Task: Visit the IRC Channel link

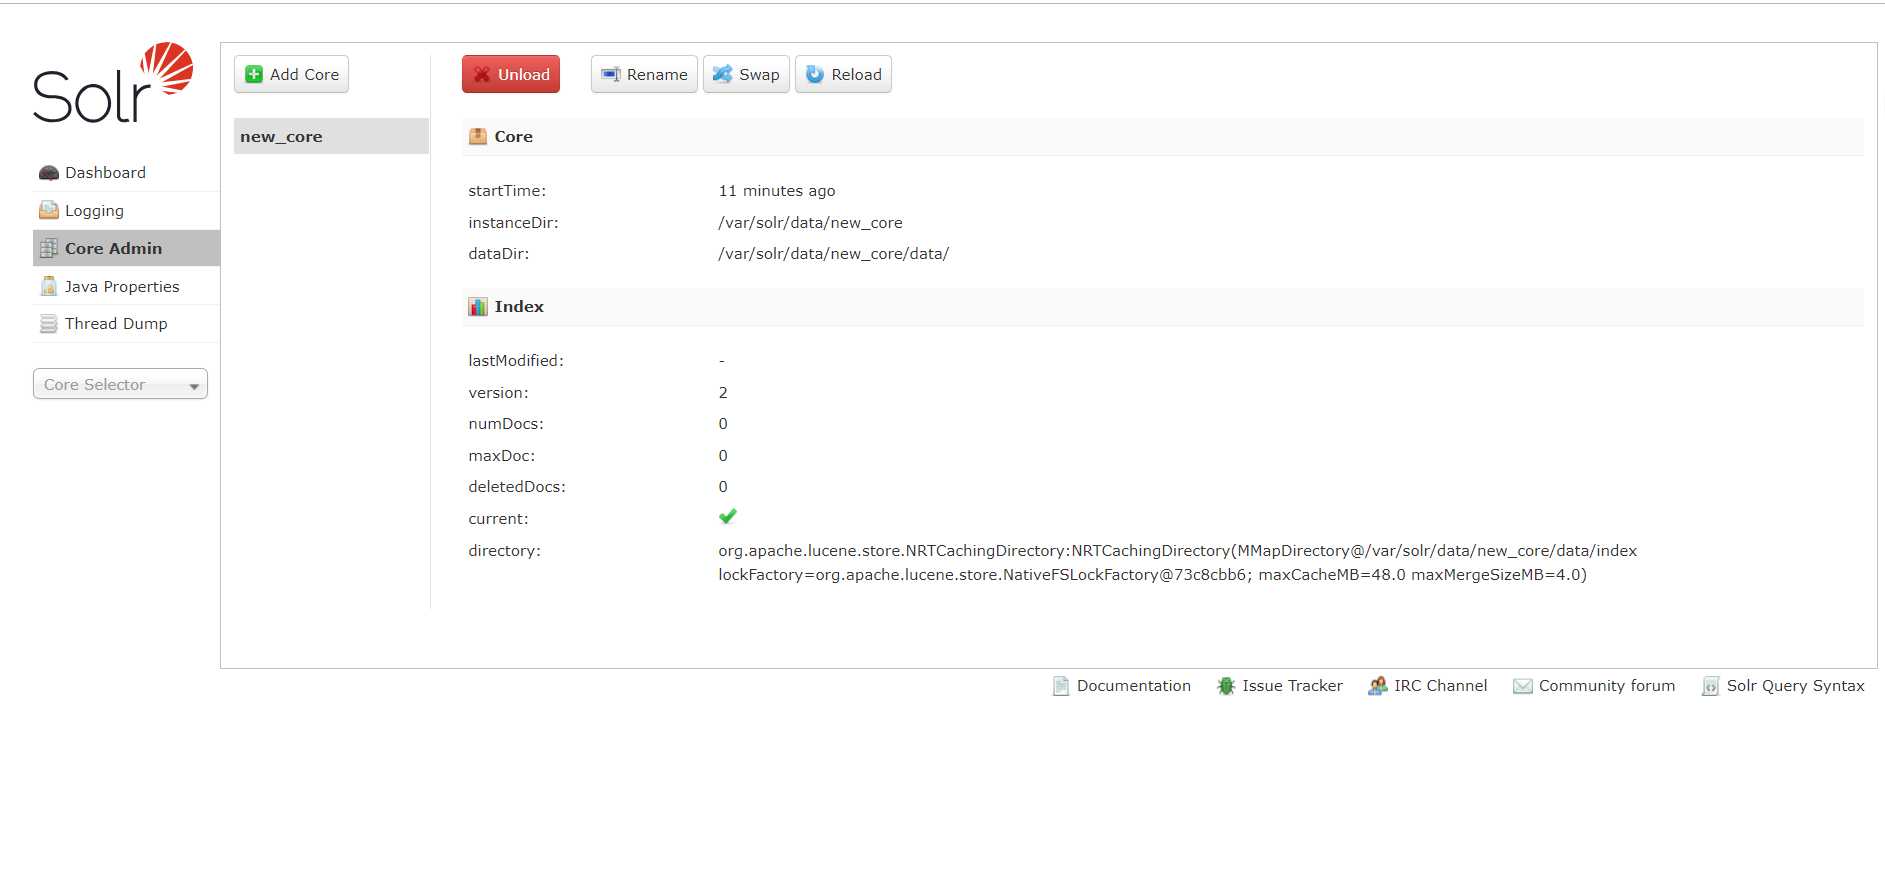Action: coord(1428,686)
